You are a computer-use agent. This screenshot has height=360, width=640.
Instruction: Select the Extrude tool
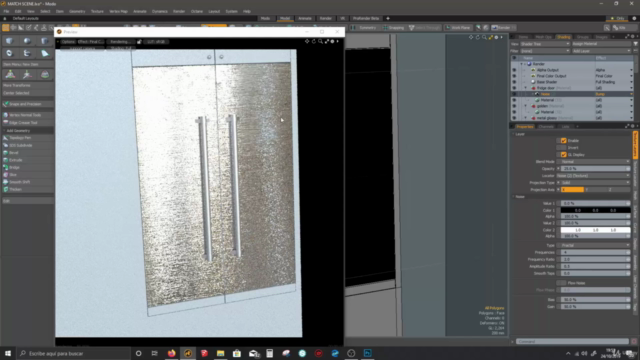pyautogui.click(x=27, y=160)
